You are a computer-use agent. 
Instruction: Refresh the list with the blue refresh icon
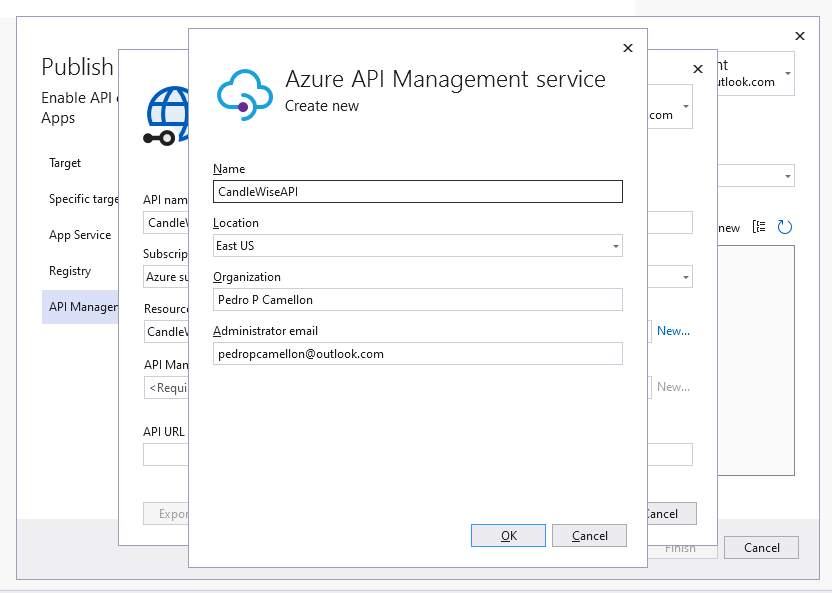point(785,227)
